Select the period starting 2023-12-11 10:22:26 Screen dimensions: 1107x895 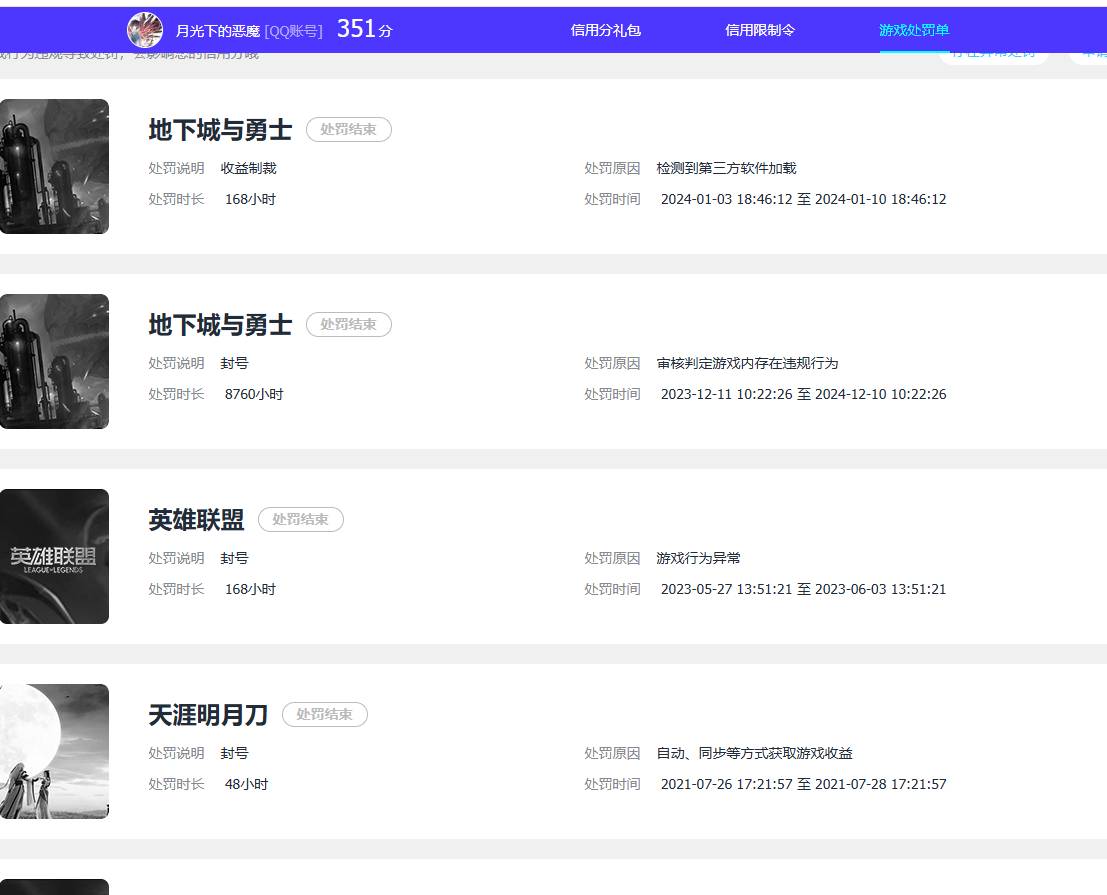tap(803, 394)
